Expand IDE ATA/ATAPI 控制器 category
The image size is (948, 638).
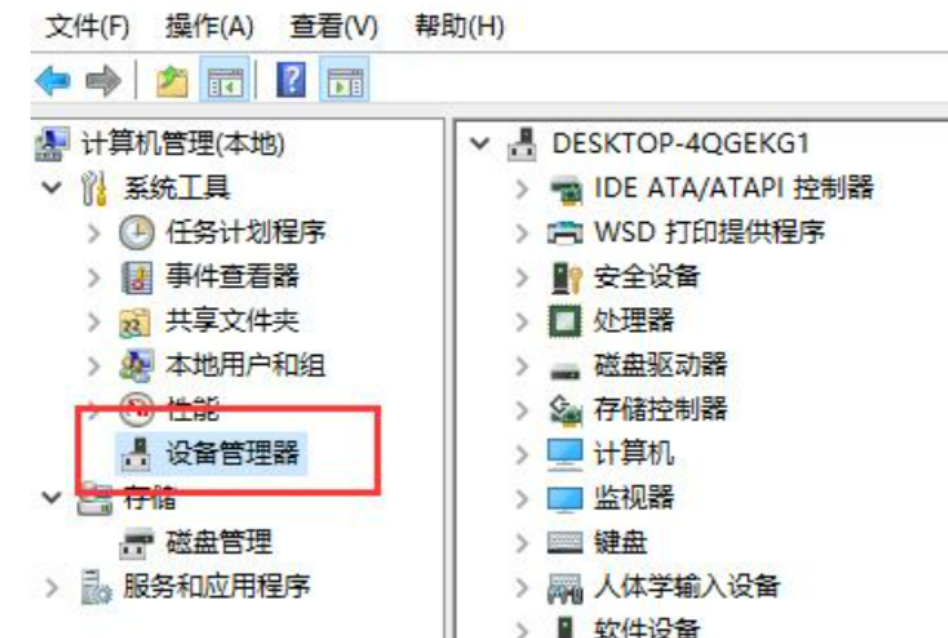tap(522, 189)
